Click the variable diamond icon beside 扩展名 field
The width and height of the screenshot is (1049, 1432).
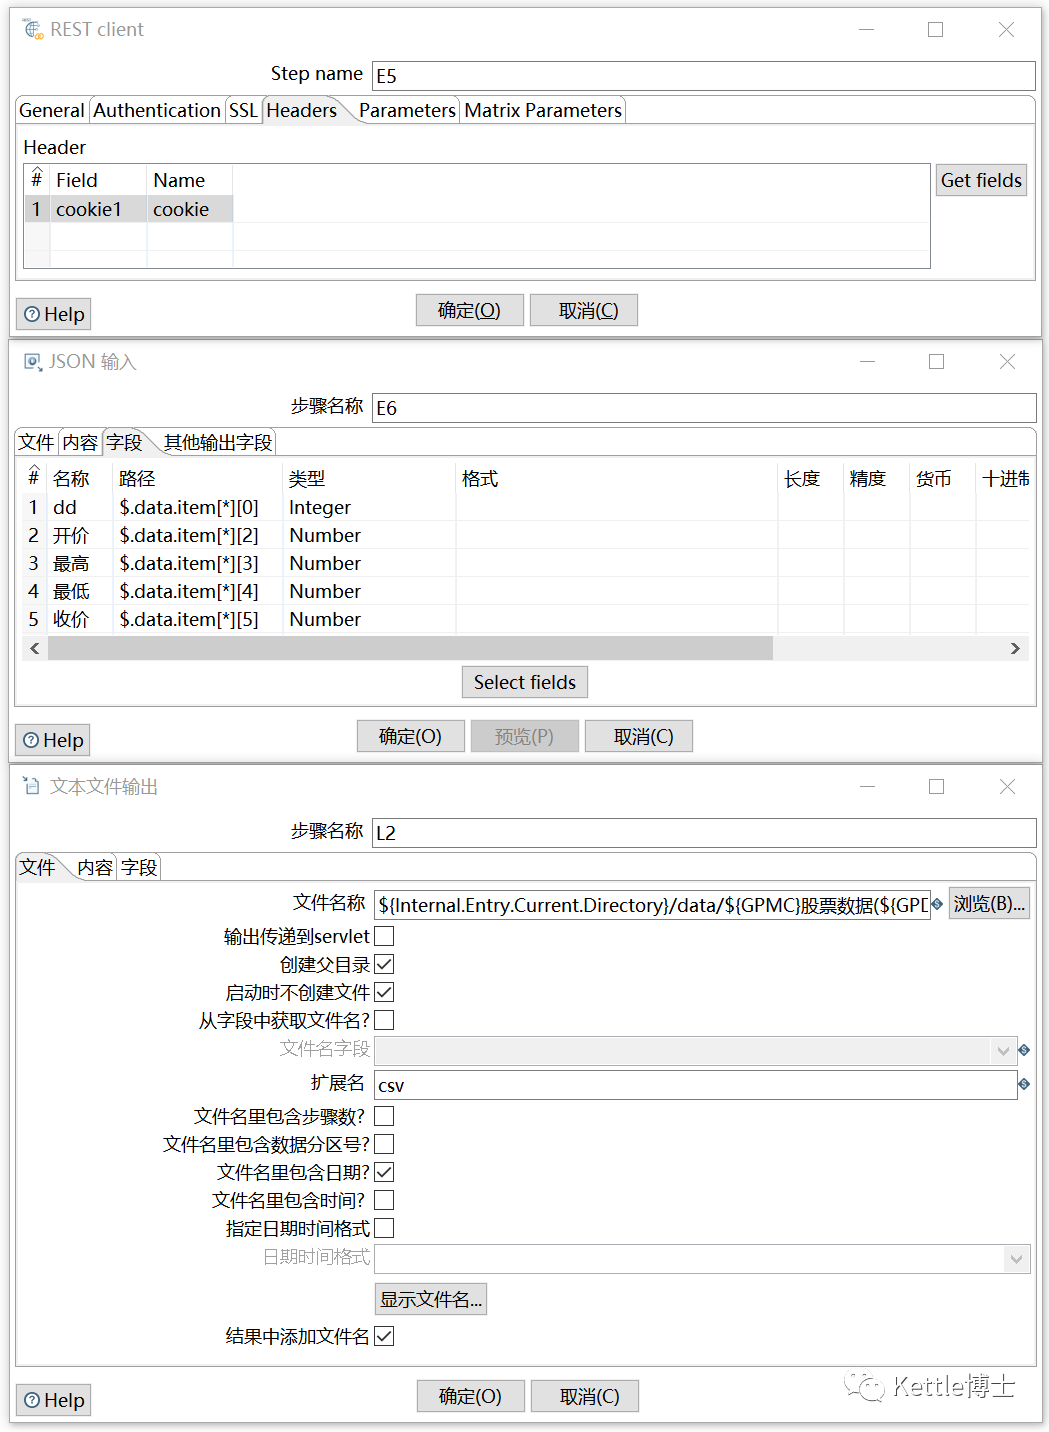[1024, 1084]
